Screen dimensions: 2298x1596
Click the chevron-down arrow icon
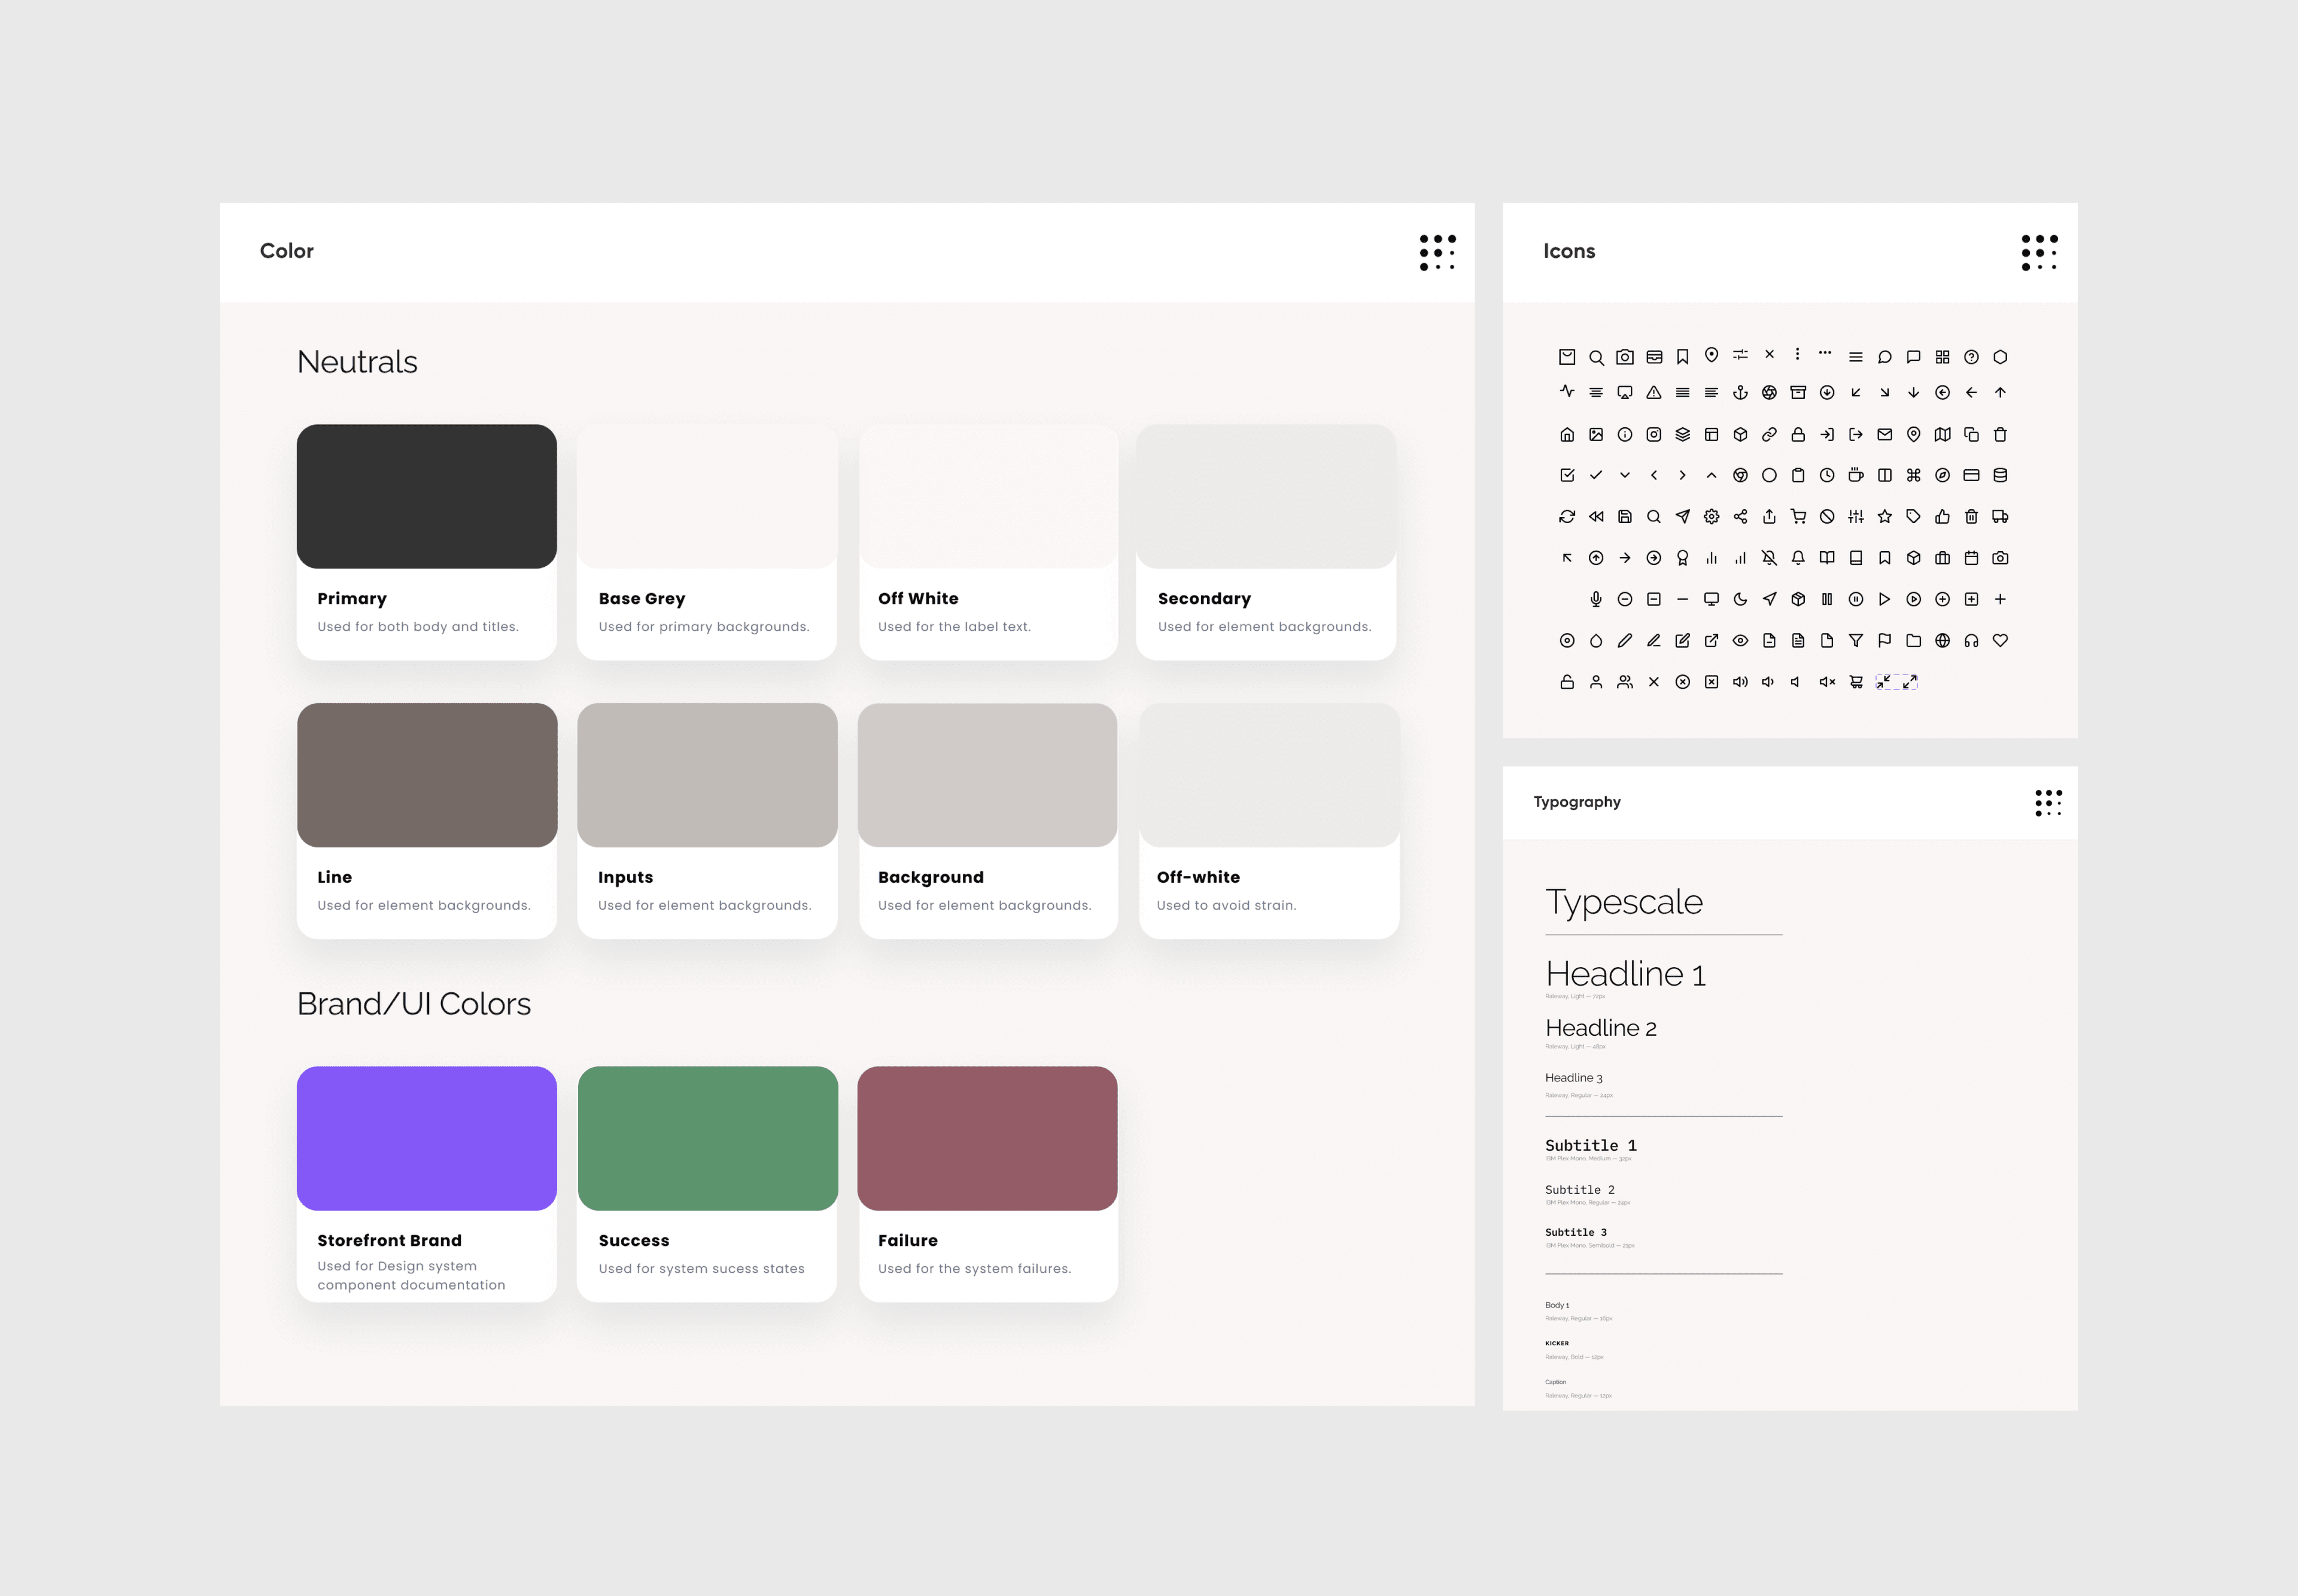click(1625, 475)
